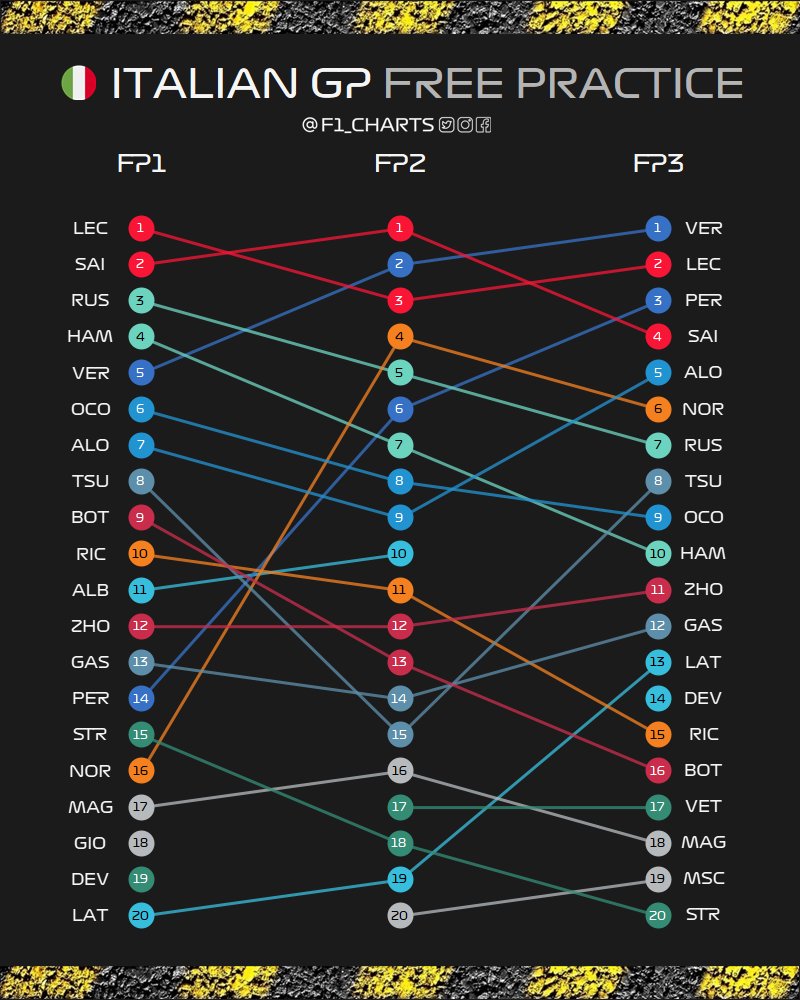Click the ITALIAN GP FREE PRACTICE title
Viewport: 800px width, 1000px height.
click(427, 84)
